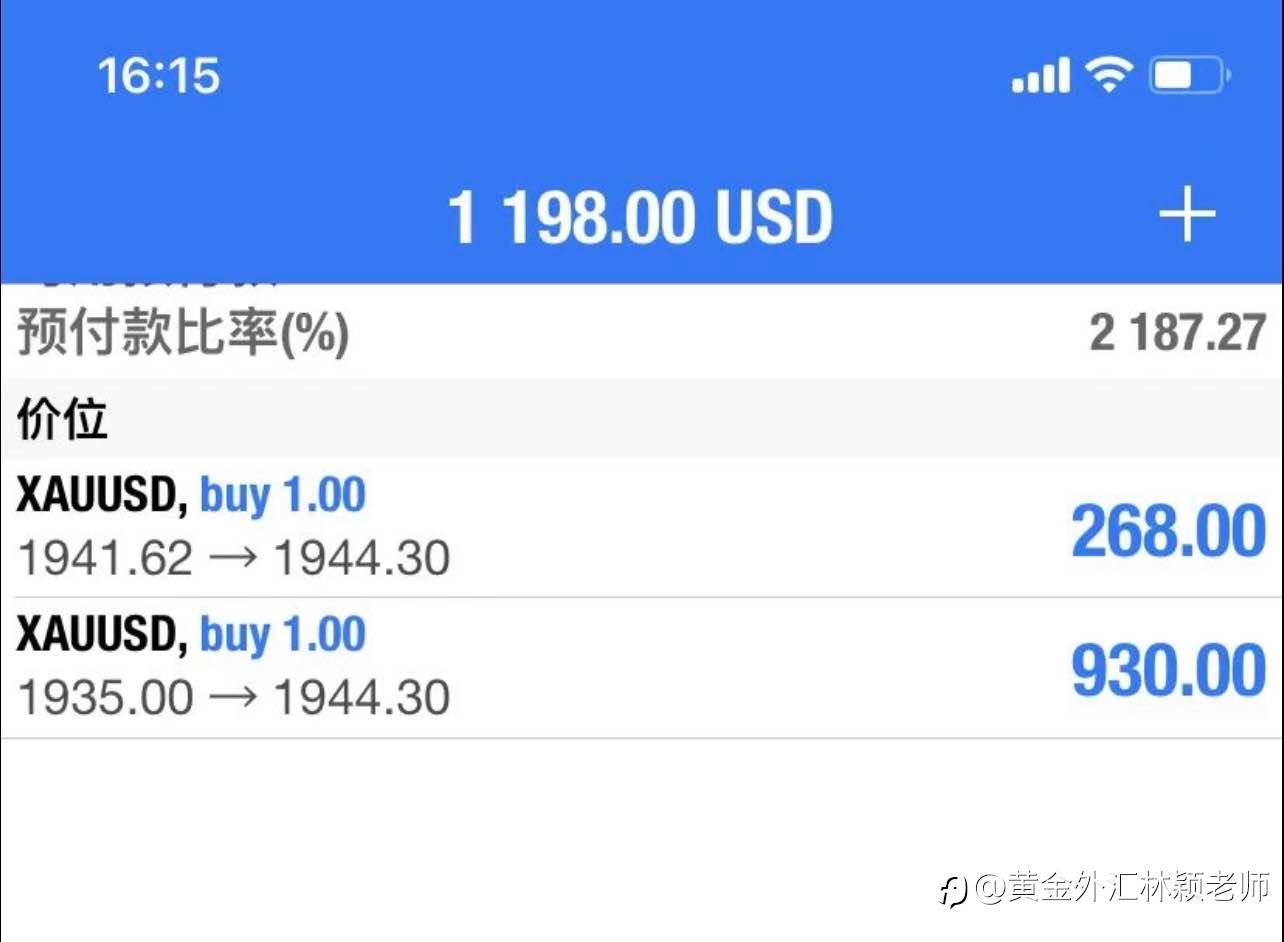The width and height of the screenshot is (1284, 942).
Task: Select the 预付款比率(%) label
Action: point(183,334)
